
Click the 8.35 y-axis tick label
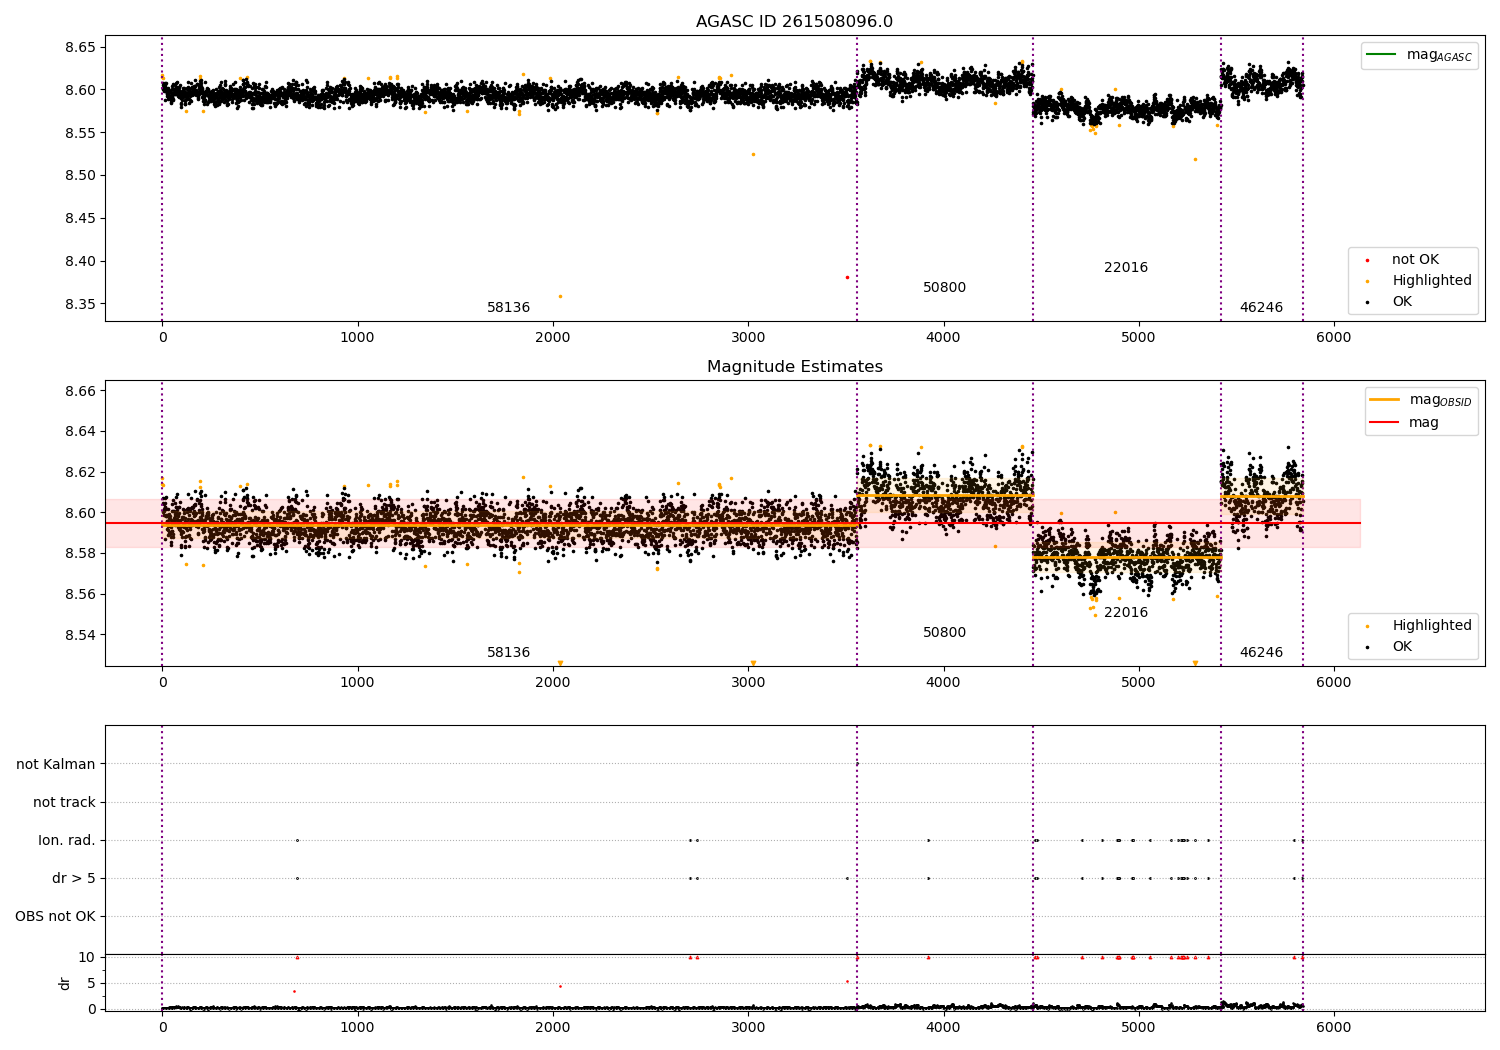point(80,305)
